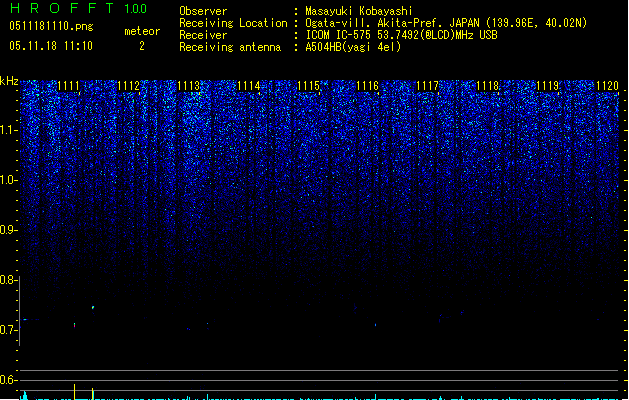Click the 1113 time marker
The image size is (629, 400).
188,86
